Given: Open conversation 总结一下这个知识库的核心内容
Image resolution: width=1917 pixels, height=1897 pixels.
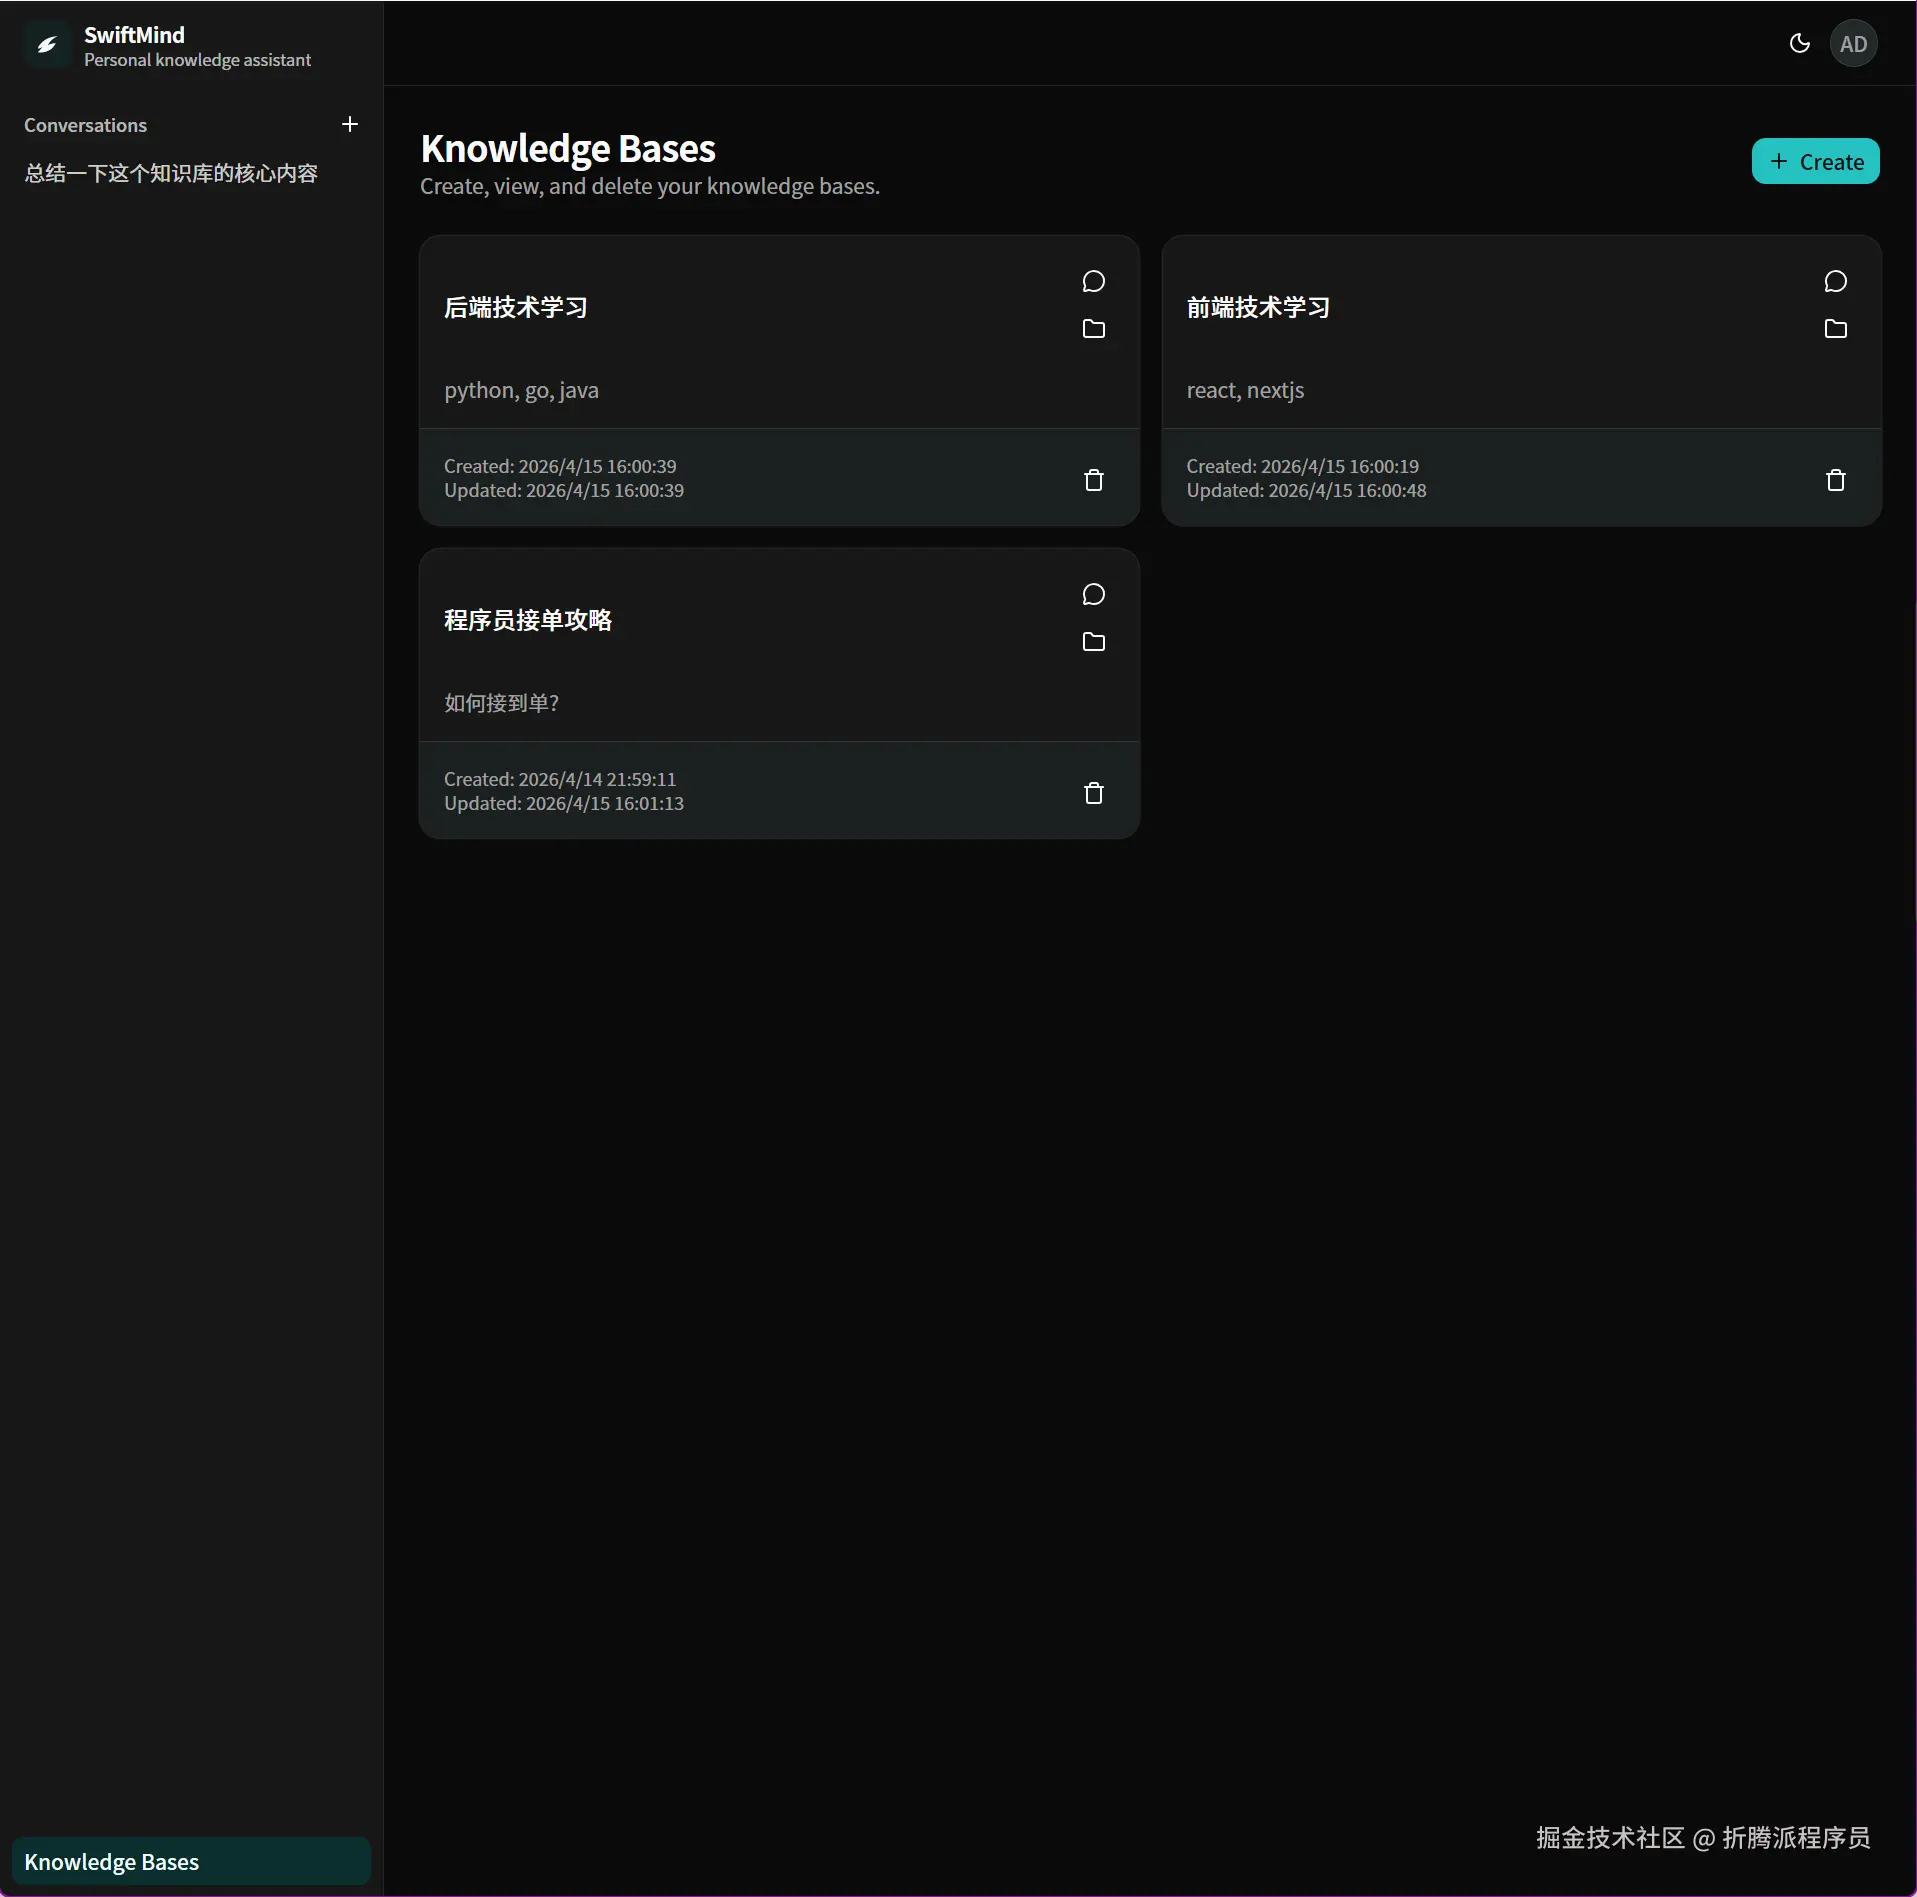Looking at the screenshot, I should [x=171, y=174].
